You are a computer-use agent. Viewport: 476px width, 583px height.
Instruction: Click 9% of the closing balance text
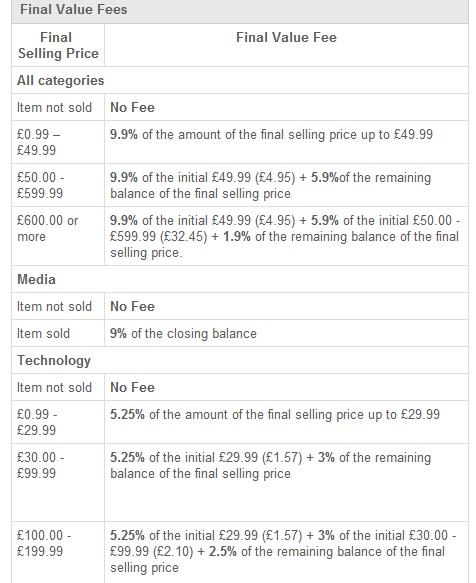coord(183,333)
